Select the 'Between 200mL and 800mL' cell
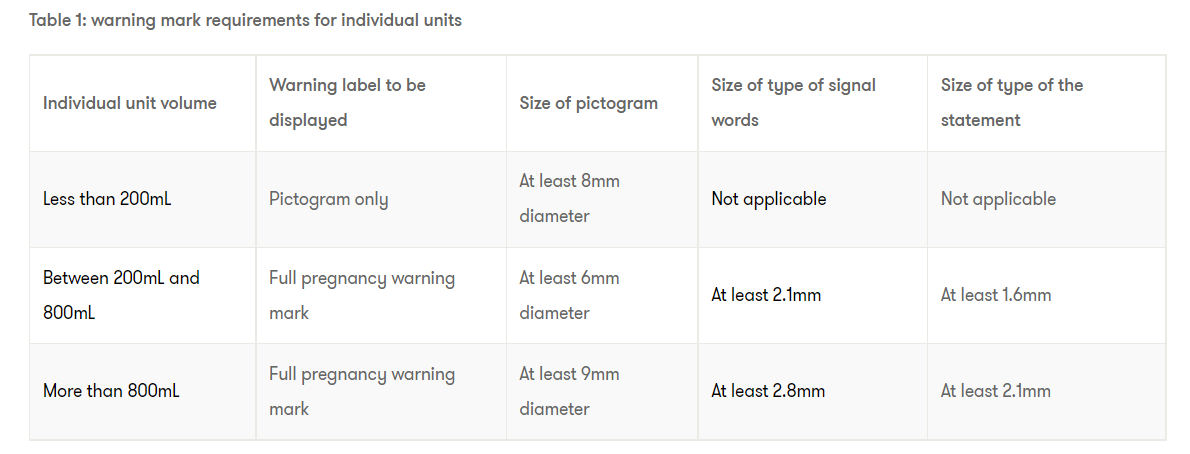 tap(121, 295)
